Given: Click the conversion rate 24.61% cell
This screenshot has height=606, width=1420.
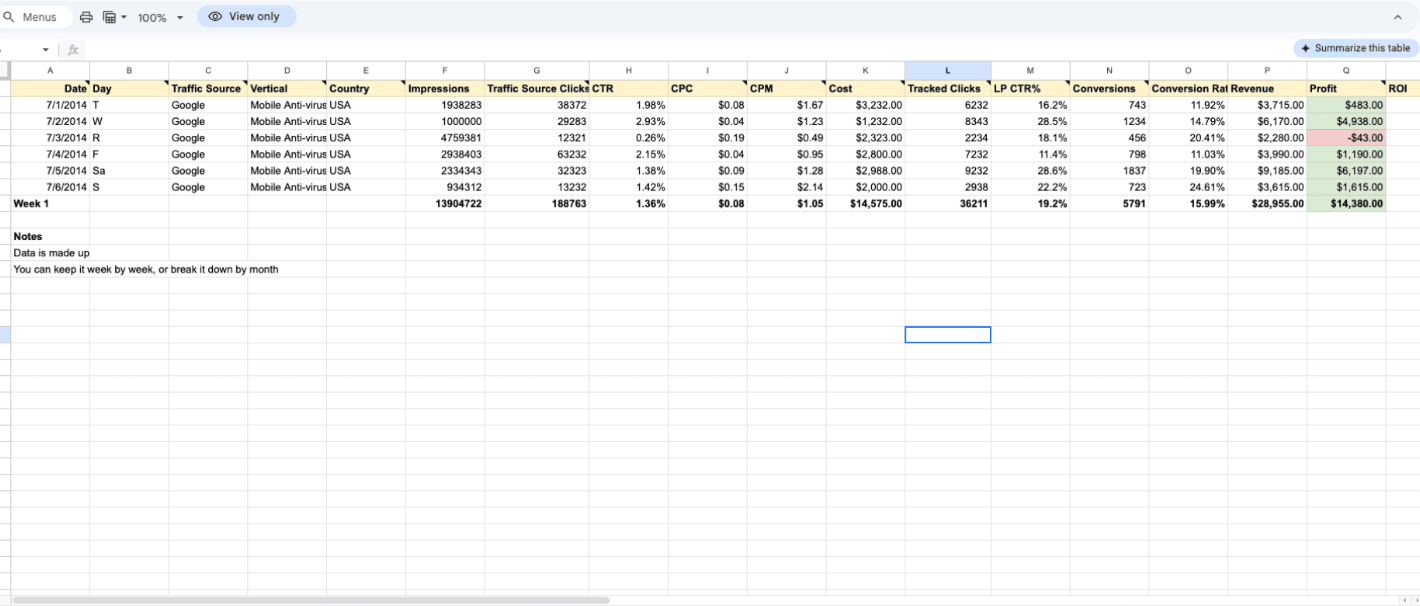Looking at the screenshot, I should point(1188,187).
